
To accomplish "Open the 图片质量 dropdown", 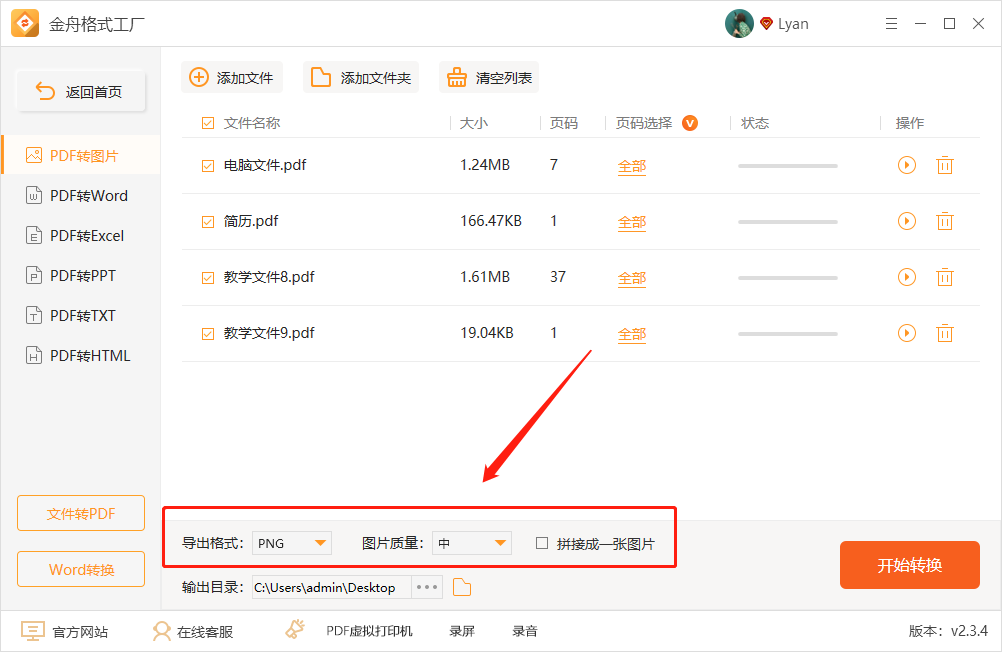I will tap(472, 543).
